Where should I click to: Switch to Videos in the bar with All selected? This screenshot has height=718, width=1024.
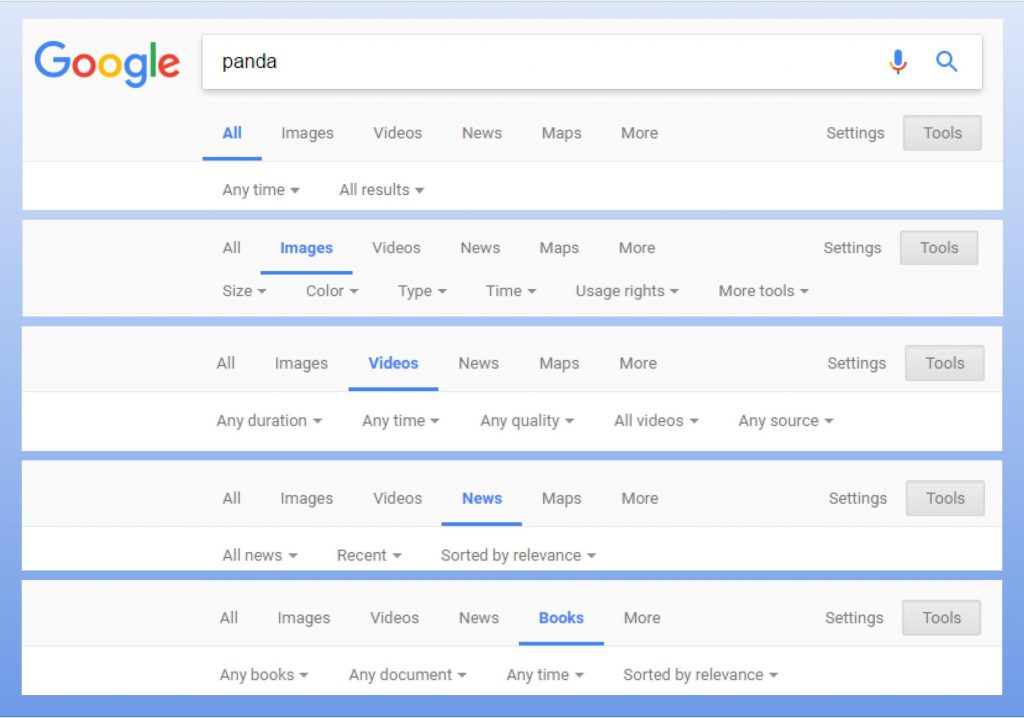pyautogui.click(x=398, y=133)
